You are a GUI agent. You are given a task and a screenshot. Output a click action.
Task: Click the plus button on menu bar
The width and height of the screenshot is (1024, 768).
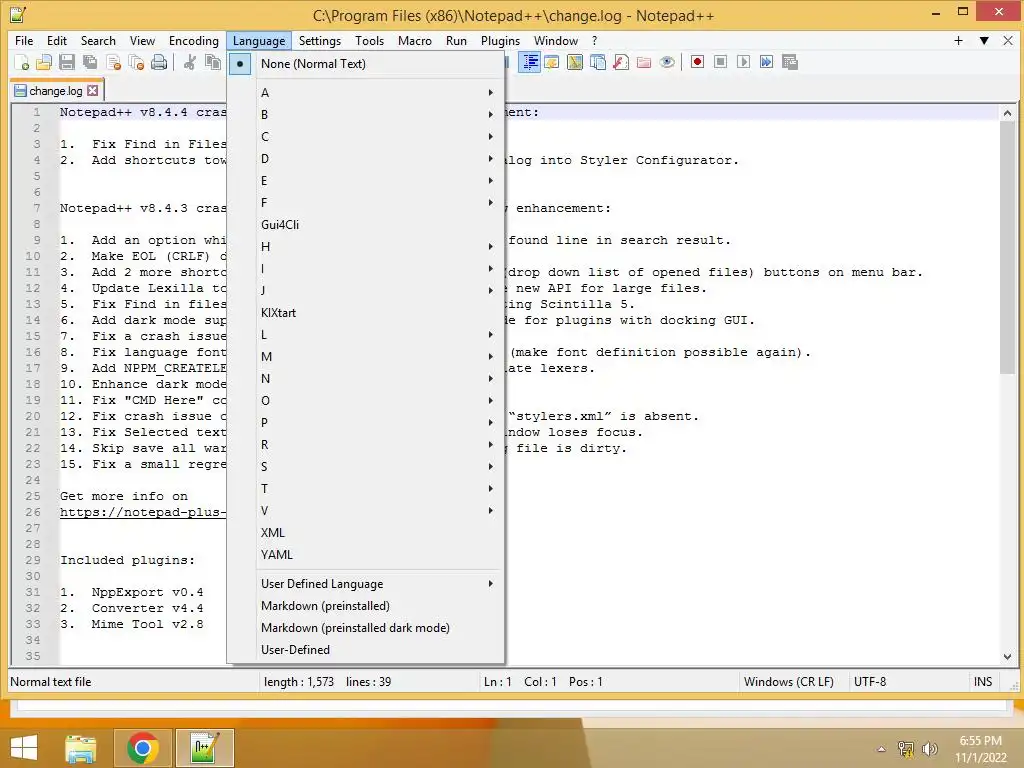tap(958, 40)
